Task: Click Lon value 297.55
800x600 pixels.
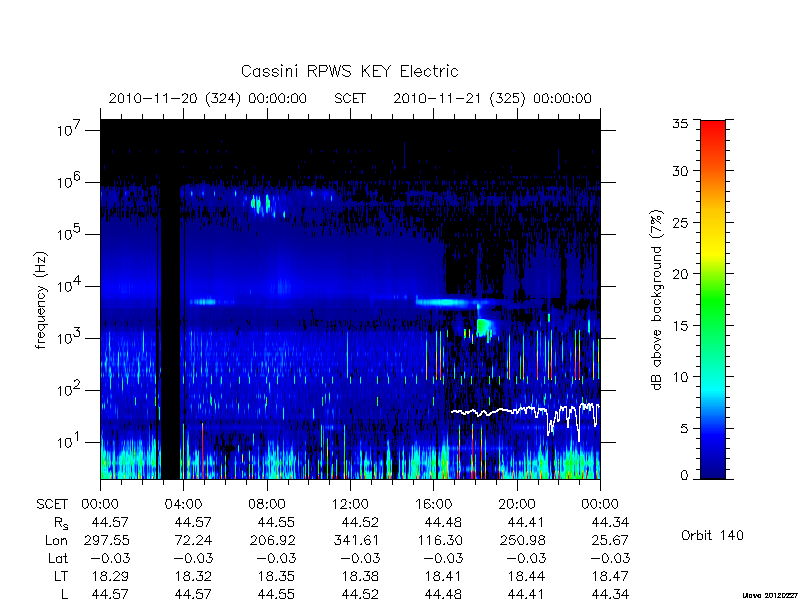Action: [x=108, y=540]
